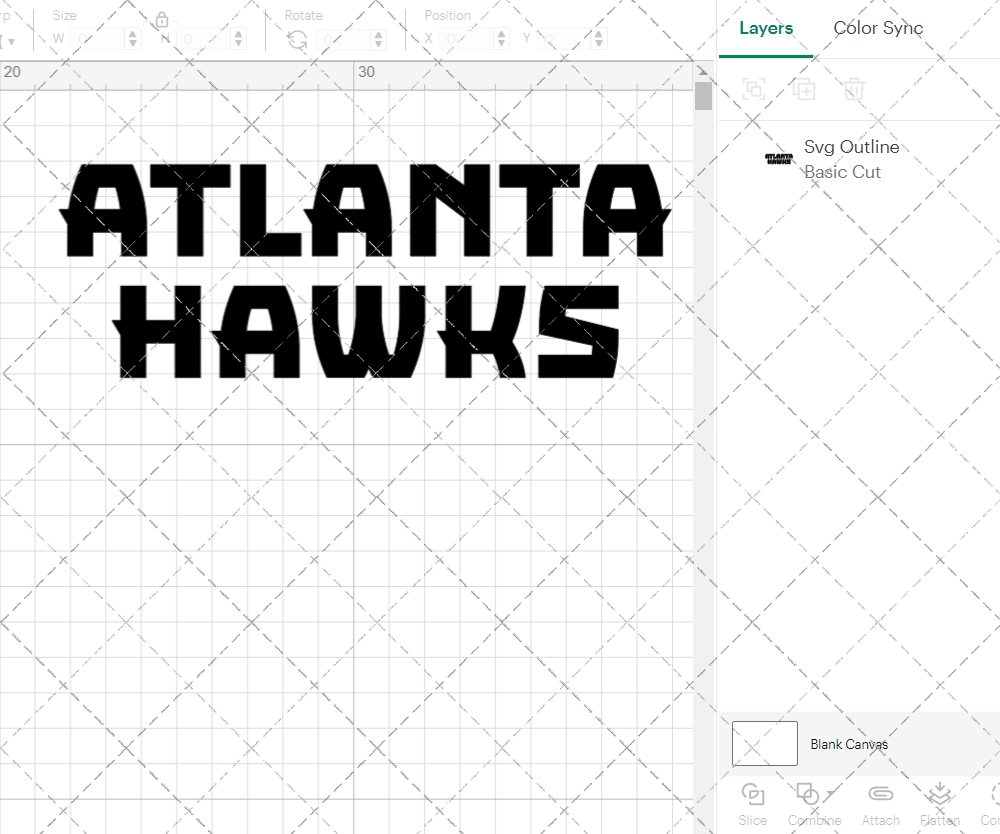Toggle the size aspect ratio lock
This screenshot has width=1000, height=834.
pyautogui.click(x=162, y=20)
